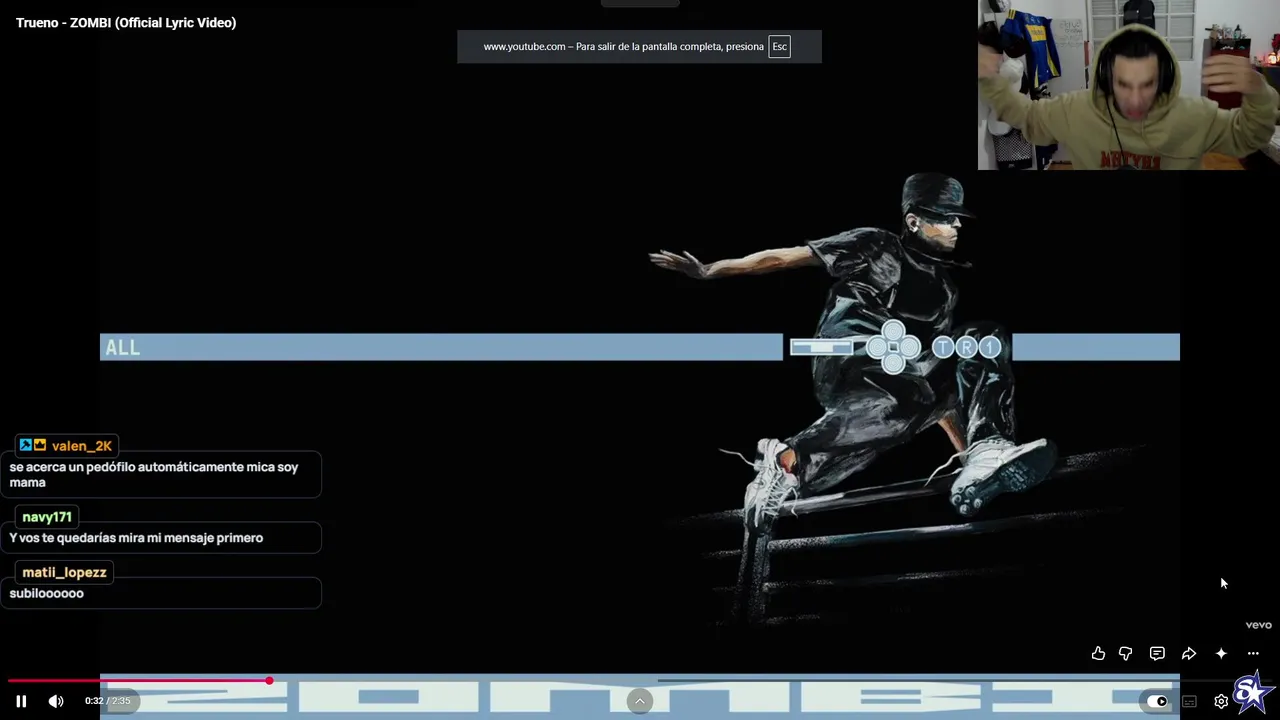Viewport: 1280px width, 720px height.
Task: Click badge icons beside valen_2K
Action: pyautogui.click(x=33, y=445)
